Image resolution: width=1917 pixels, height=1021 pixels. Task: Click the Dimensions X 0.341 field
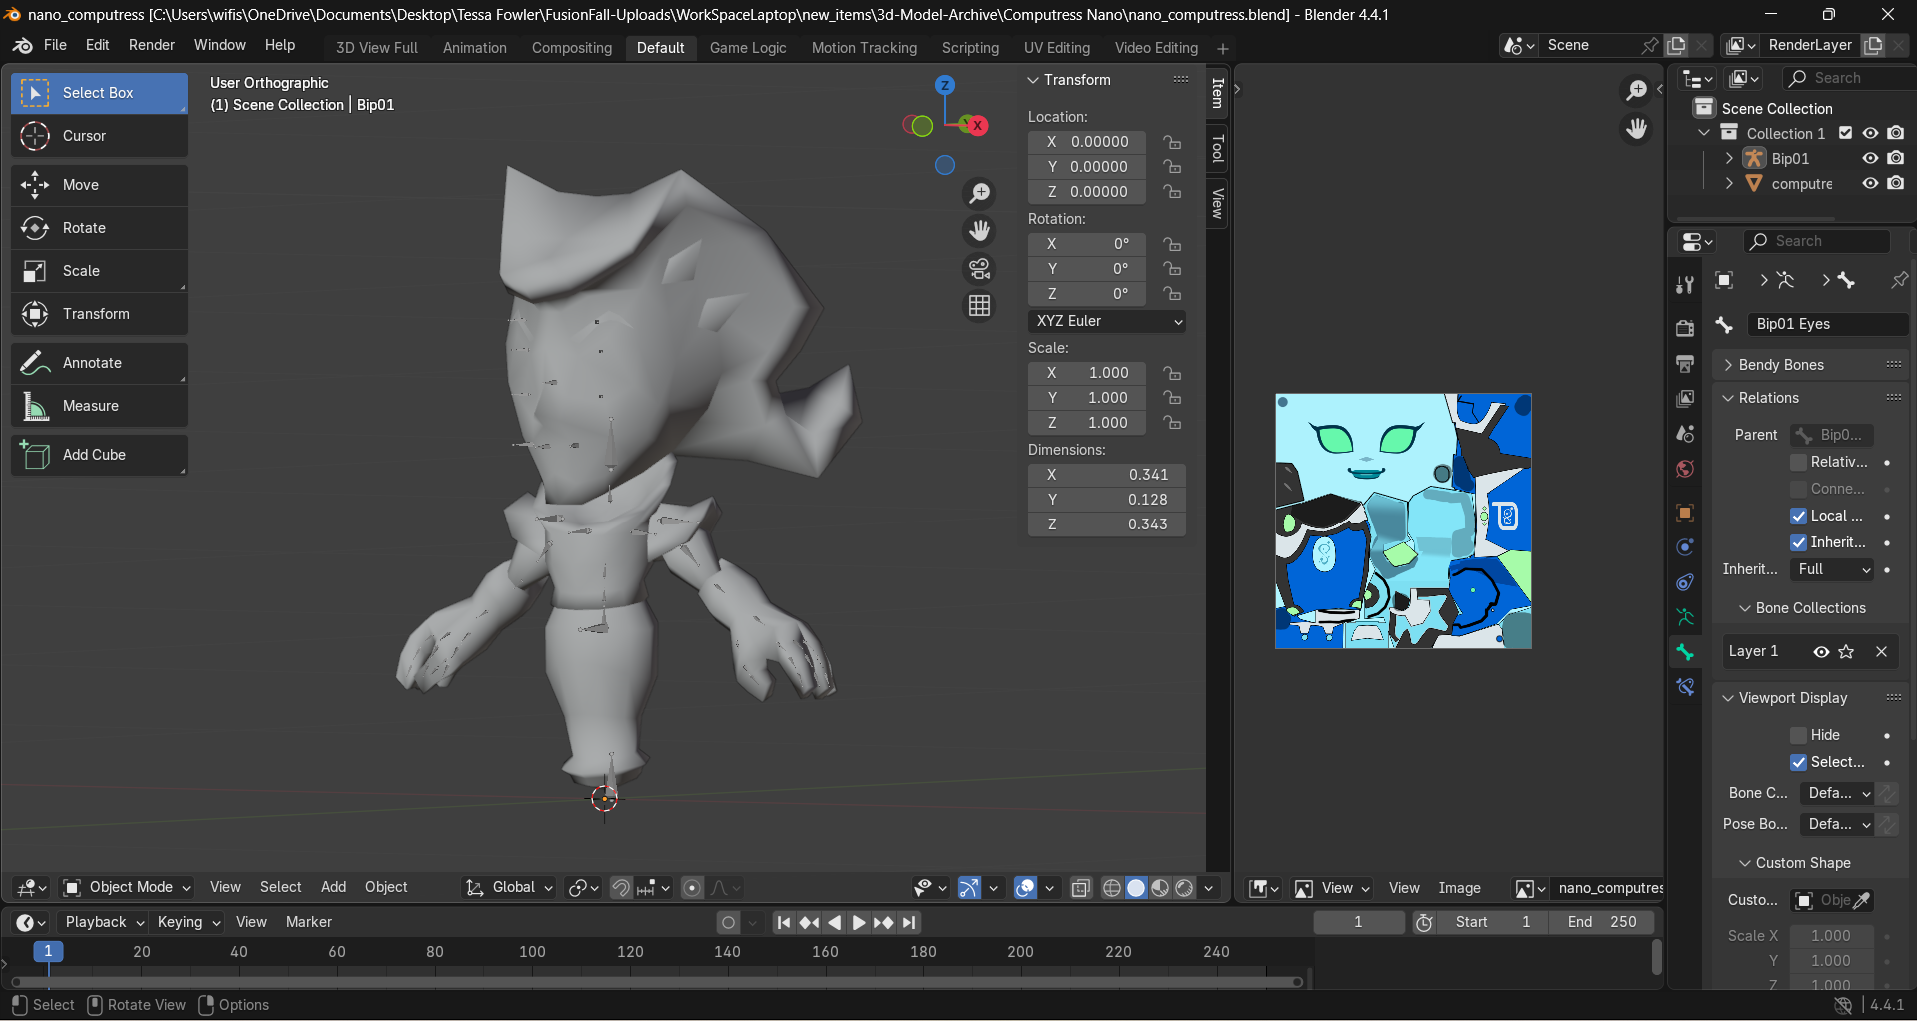pyautogui.click(x=1107, y=475)
